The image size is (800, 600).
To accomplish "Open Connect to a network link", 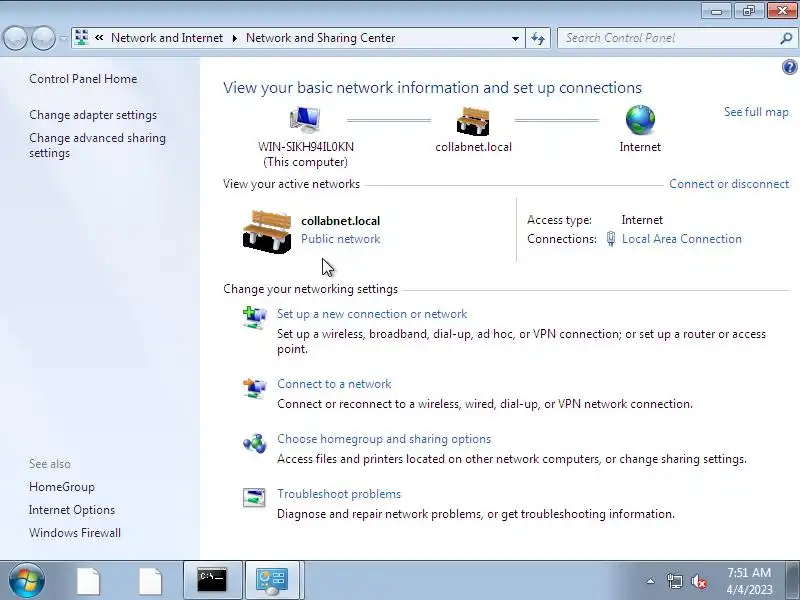I will point(334,384).
